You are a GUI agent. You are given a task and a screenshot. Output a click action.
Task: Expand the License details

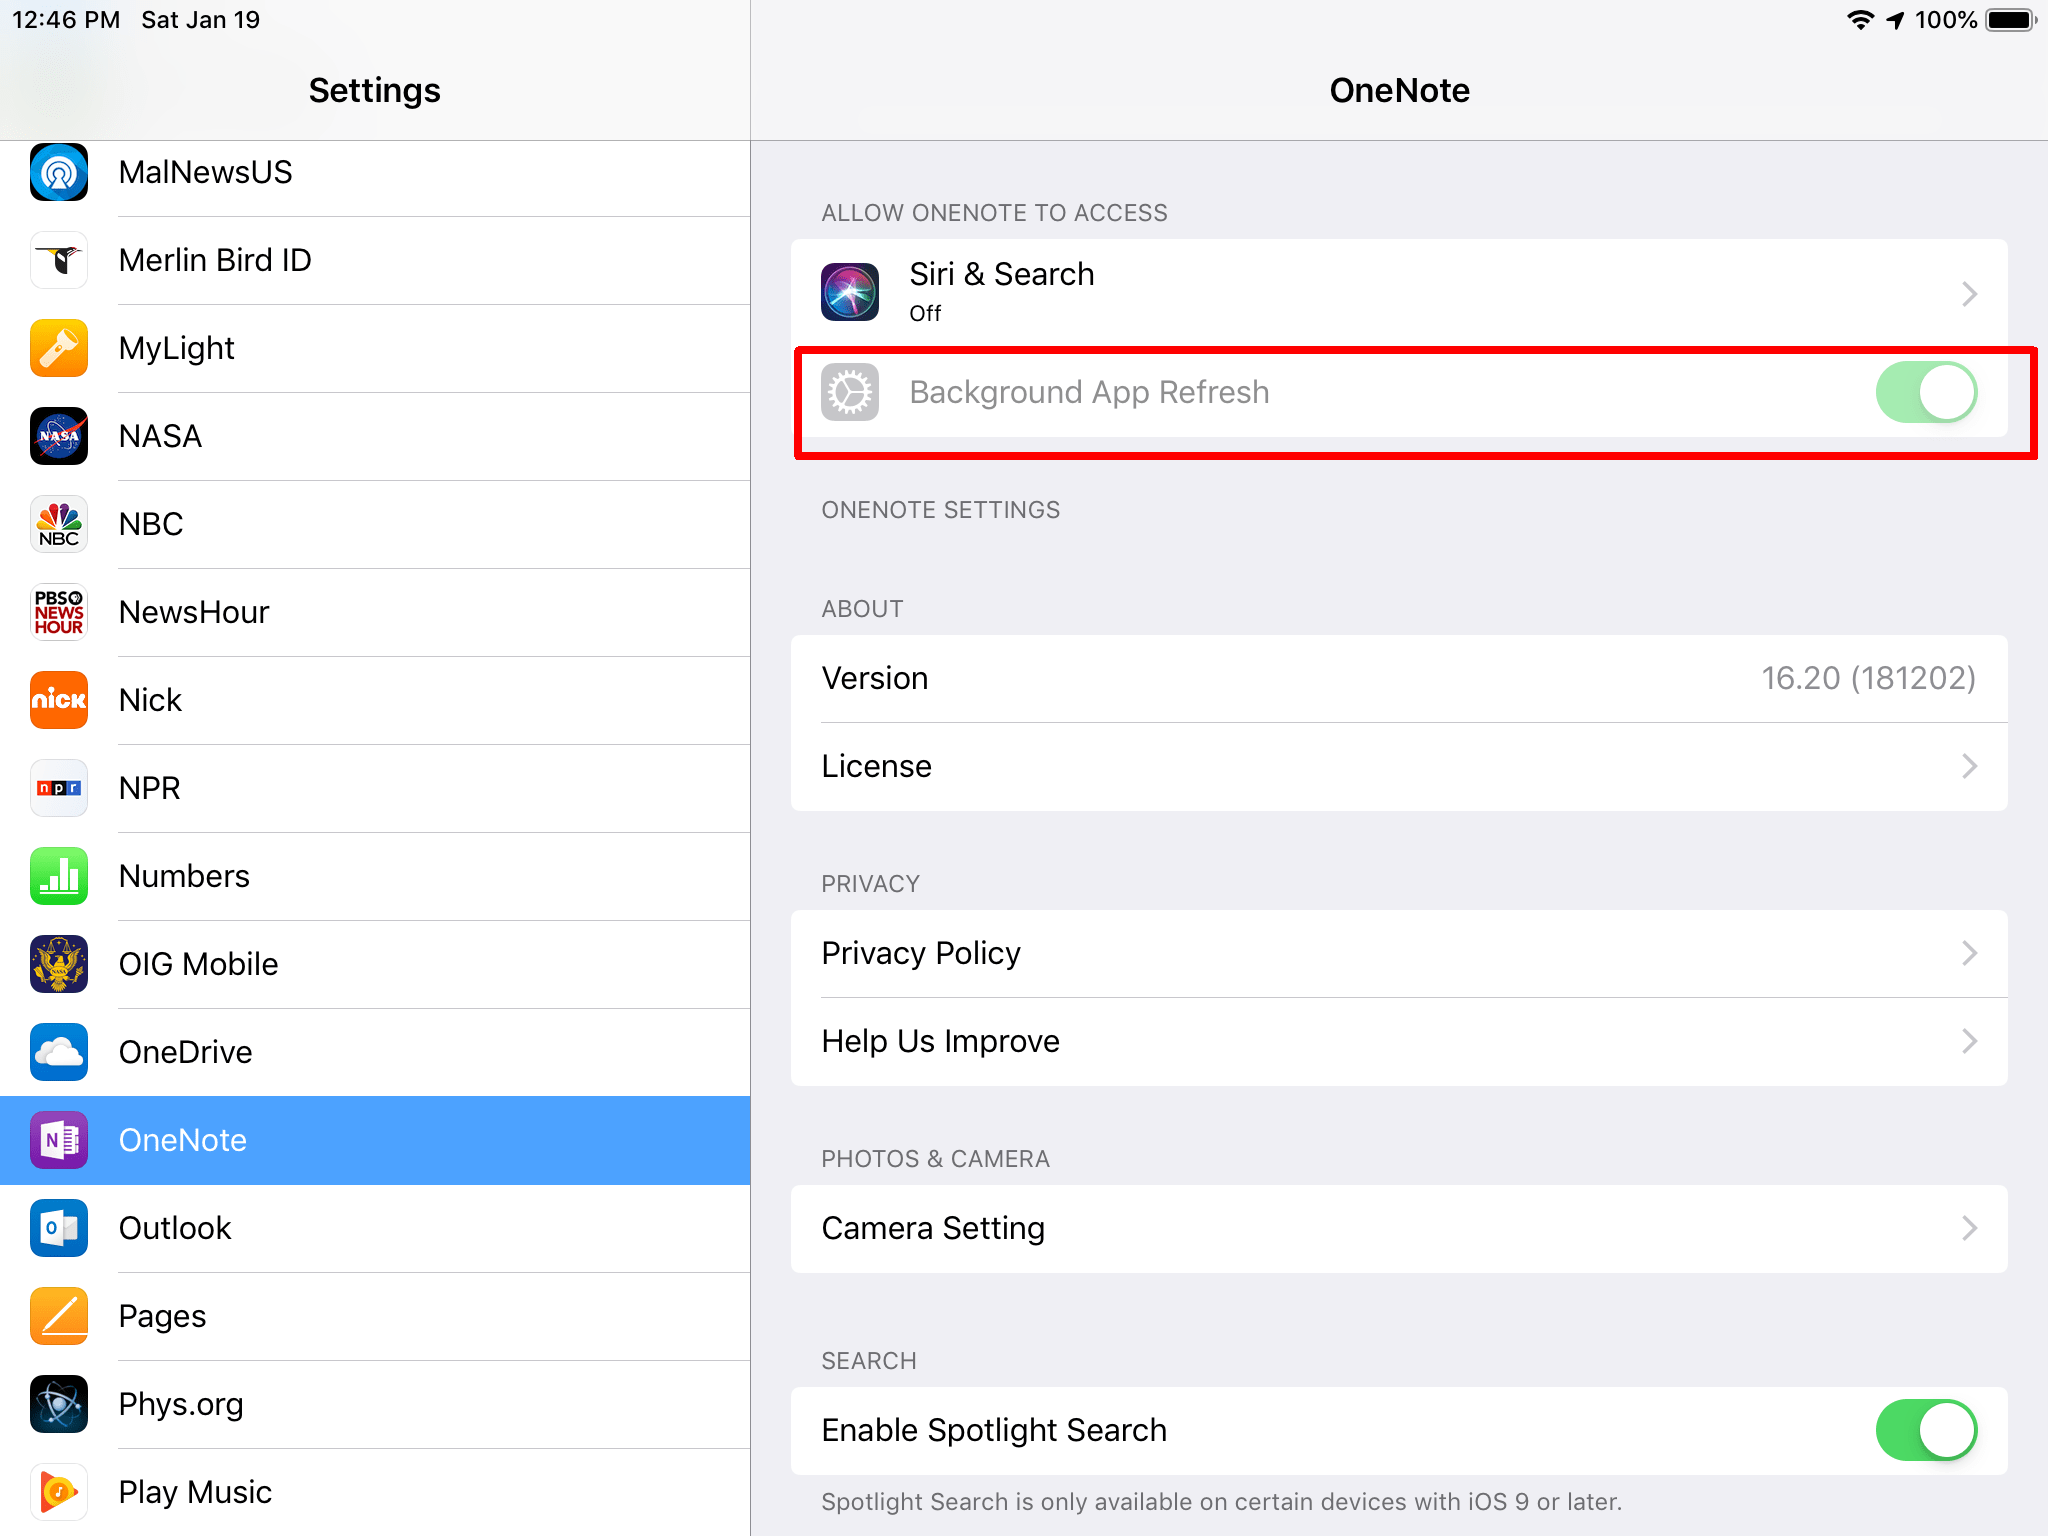pyautogui.click(x=1400, y=766)
